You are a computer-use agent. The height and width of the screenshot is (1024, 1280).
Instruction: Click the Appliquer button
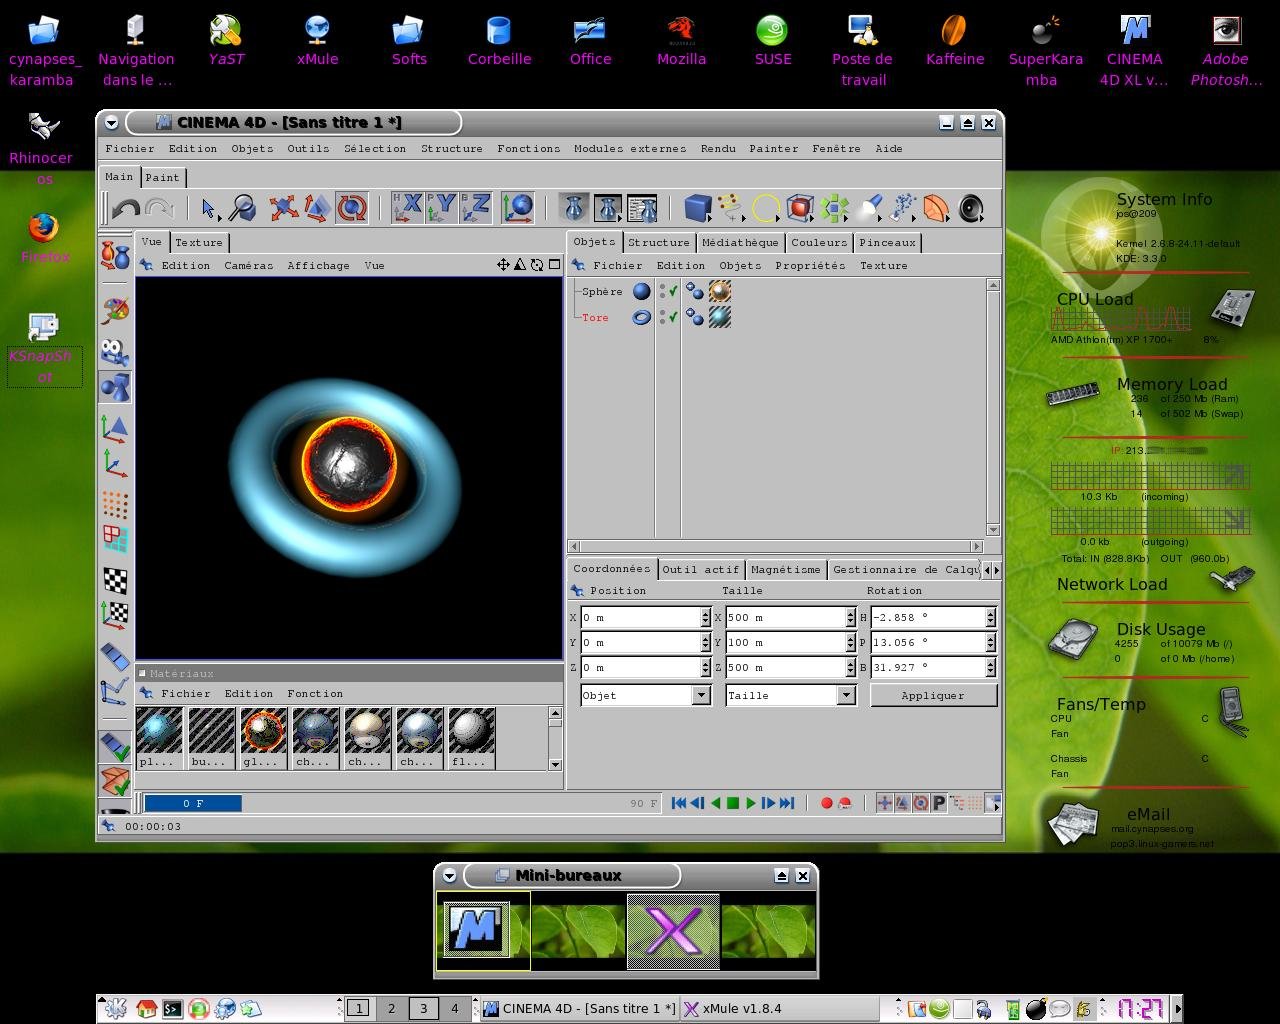933,695
